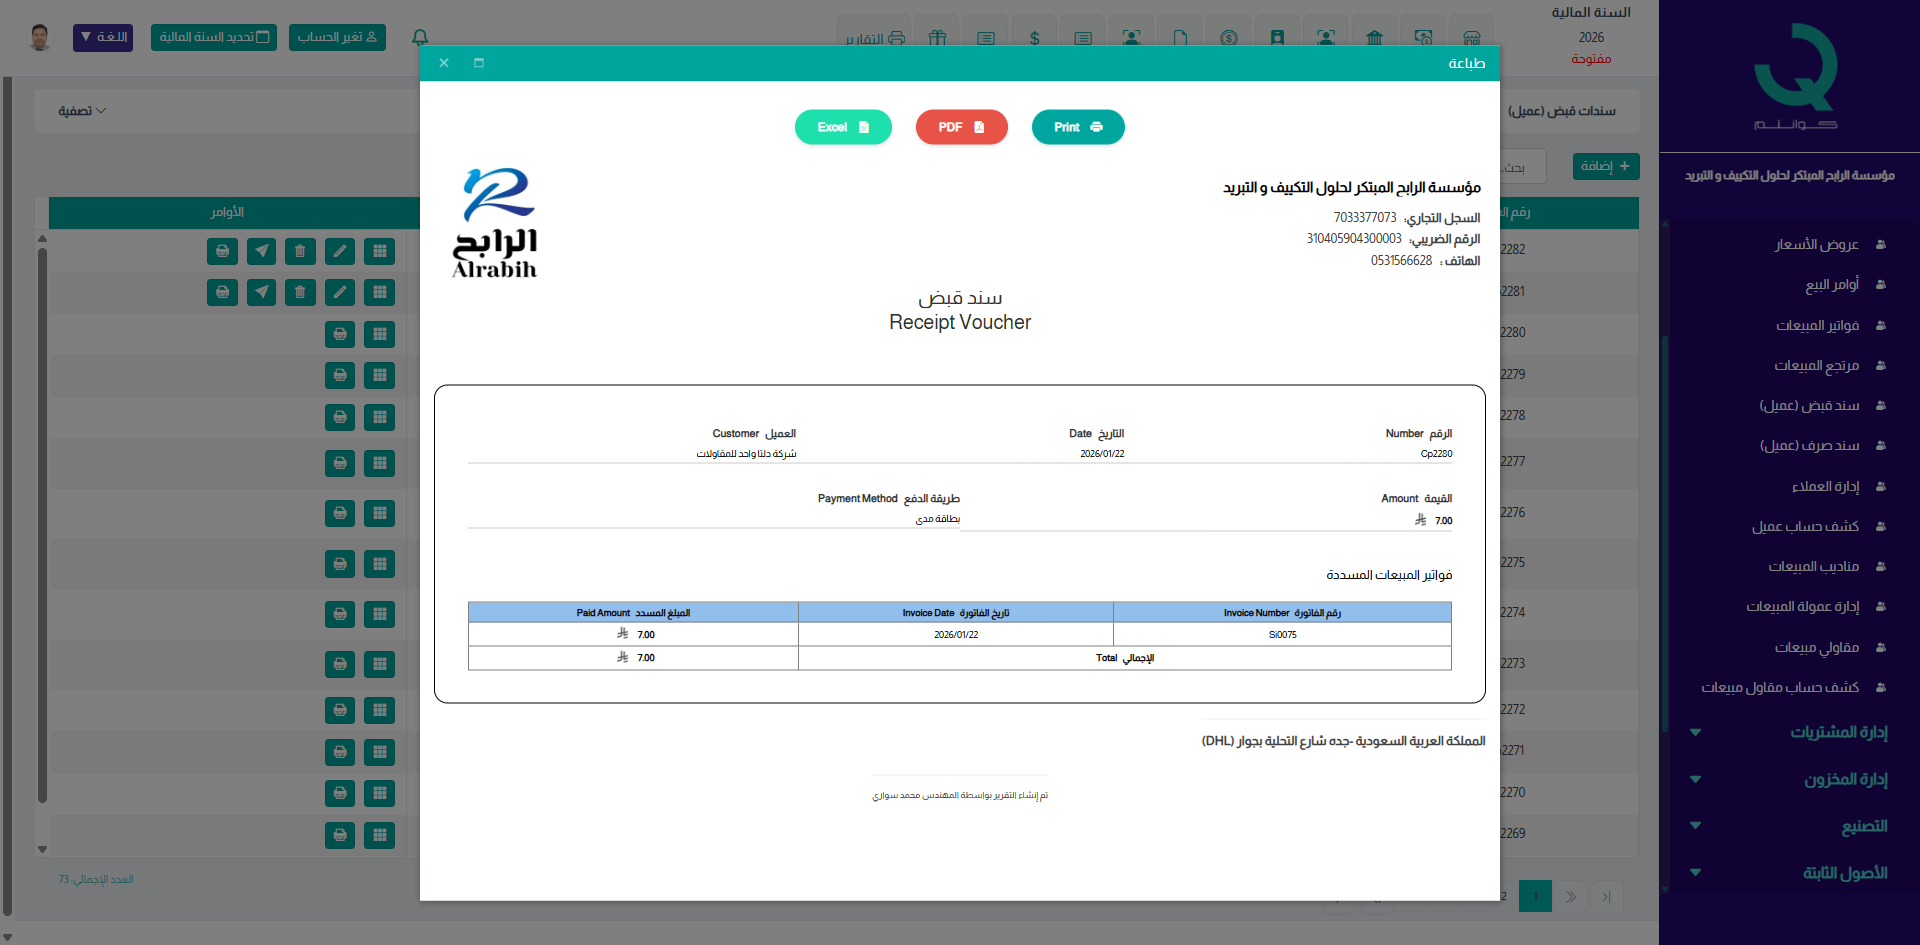Click the بحث search input field
The height and width of the screenshot is (945, 1920).
(1520, 167)
